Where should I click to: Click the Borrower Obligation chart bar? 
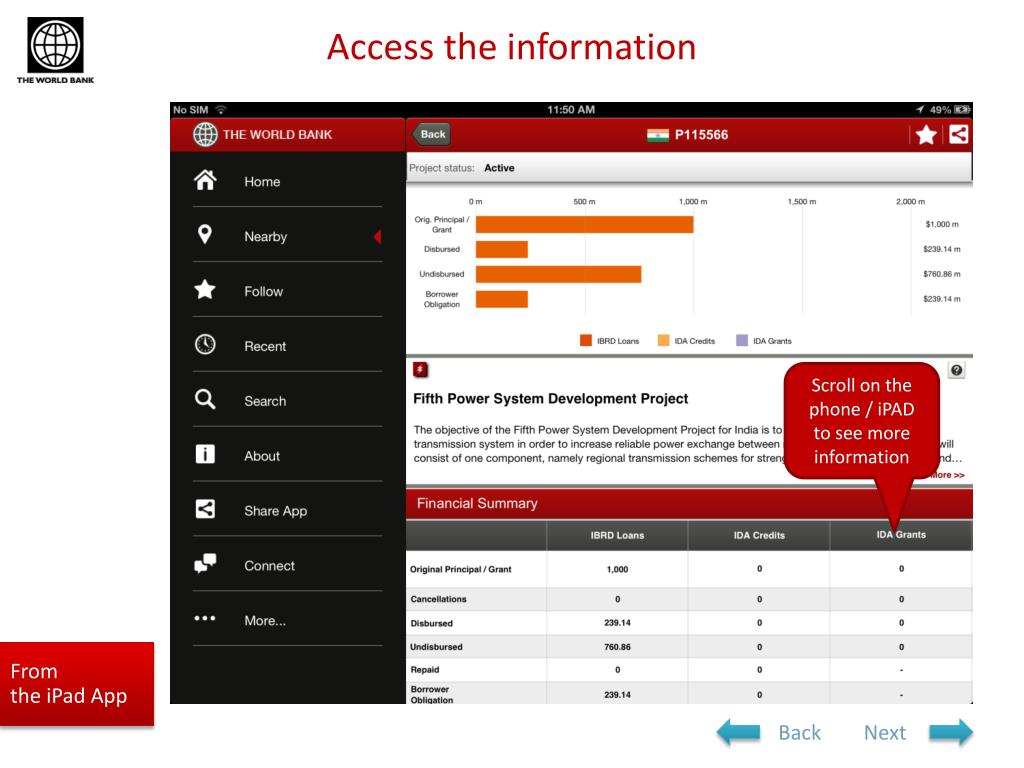[502, 299]
